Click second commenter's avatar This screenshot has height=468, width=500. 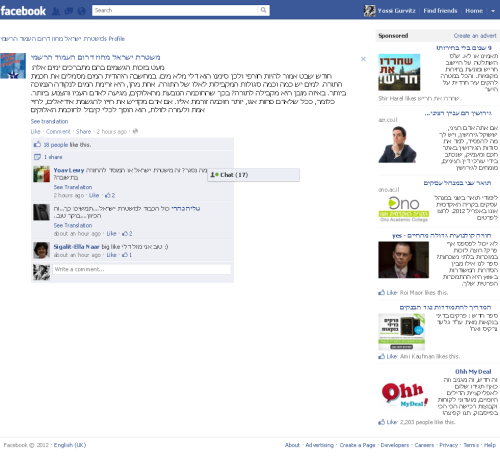42,212
